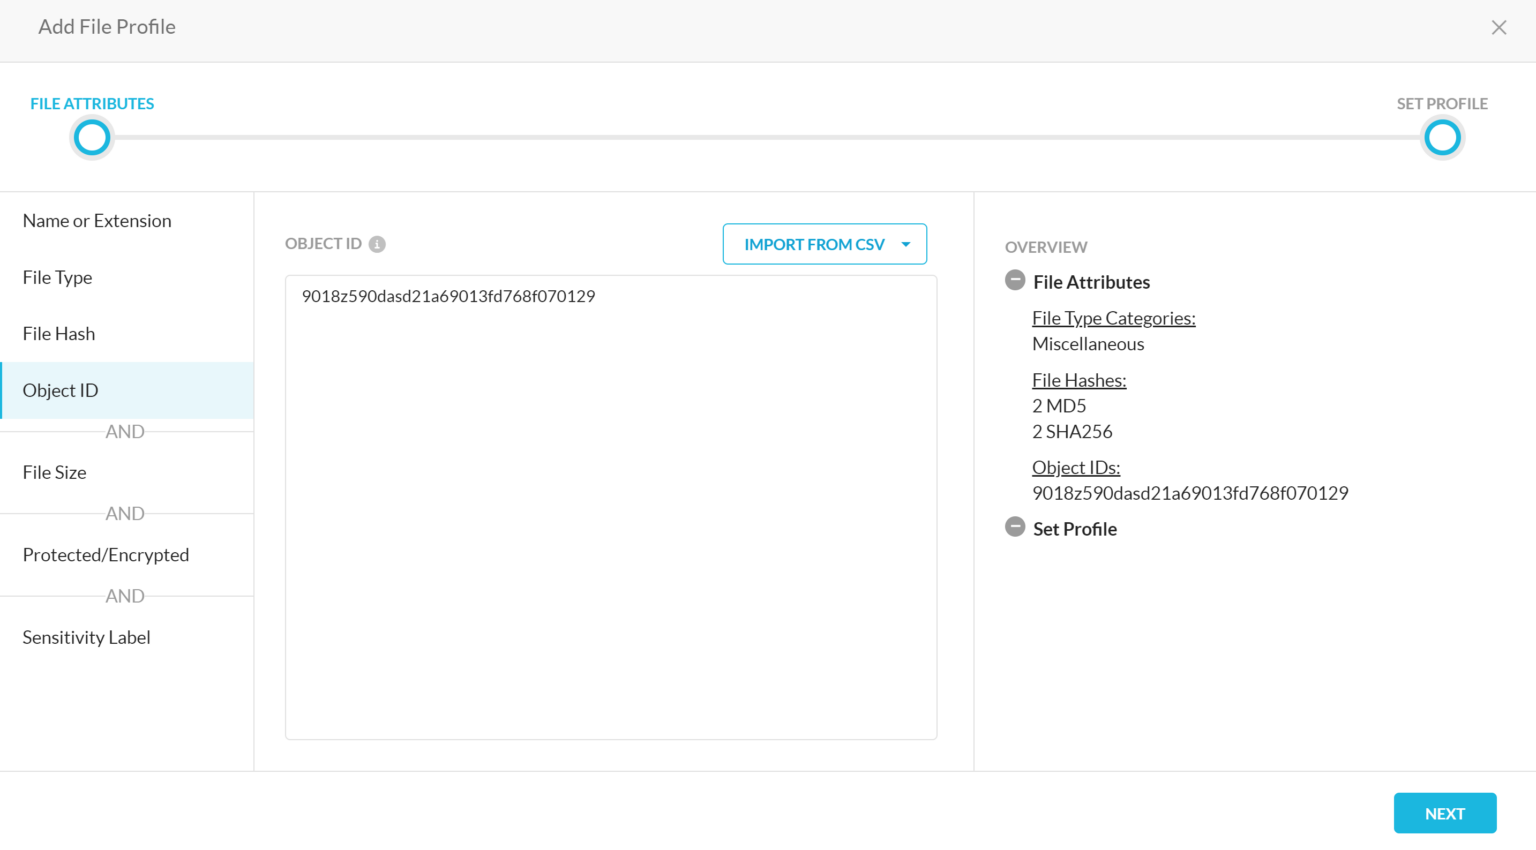Select the Name or Extension category
The width and height of the screenshot is (1536, 850).
(x=96, y=220)
